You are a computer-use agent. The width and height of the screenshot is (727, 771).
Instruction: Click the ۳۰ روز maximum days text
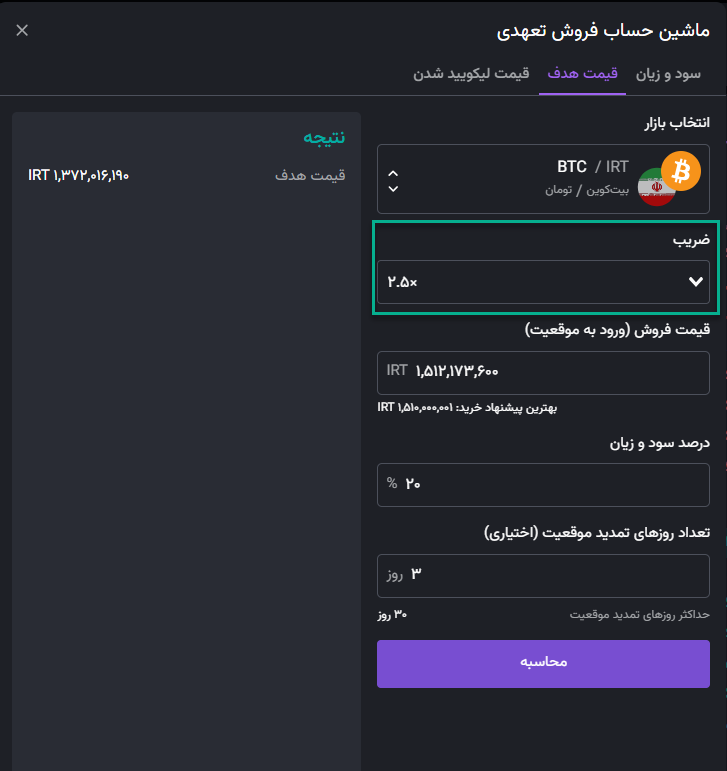click(392, 615)
